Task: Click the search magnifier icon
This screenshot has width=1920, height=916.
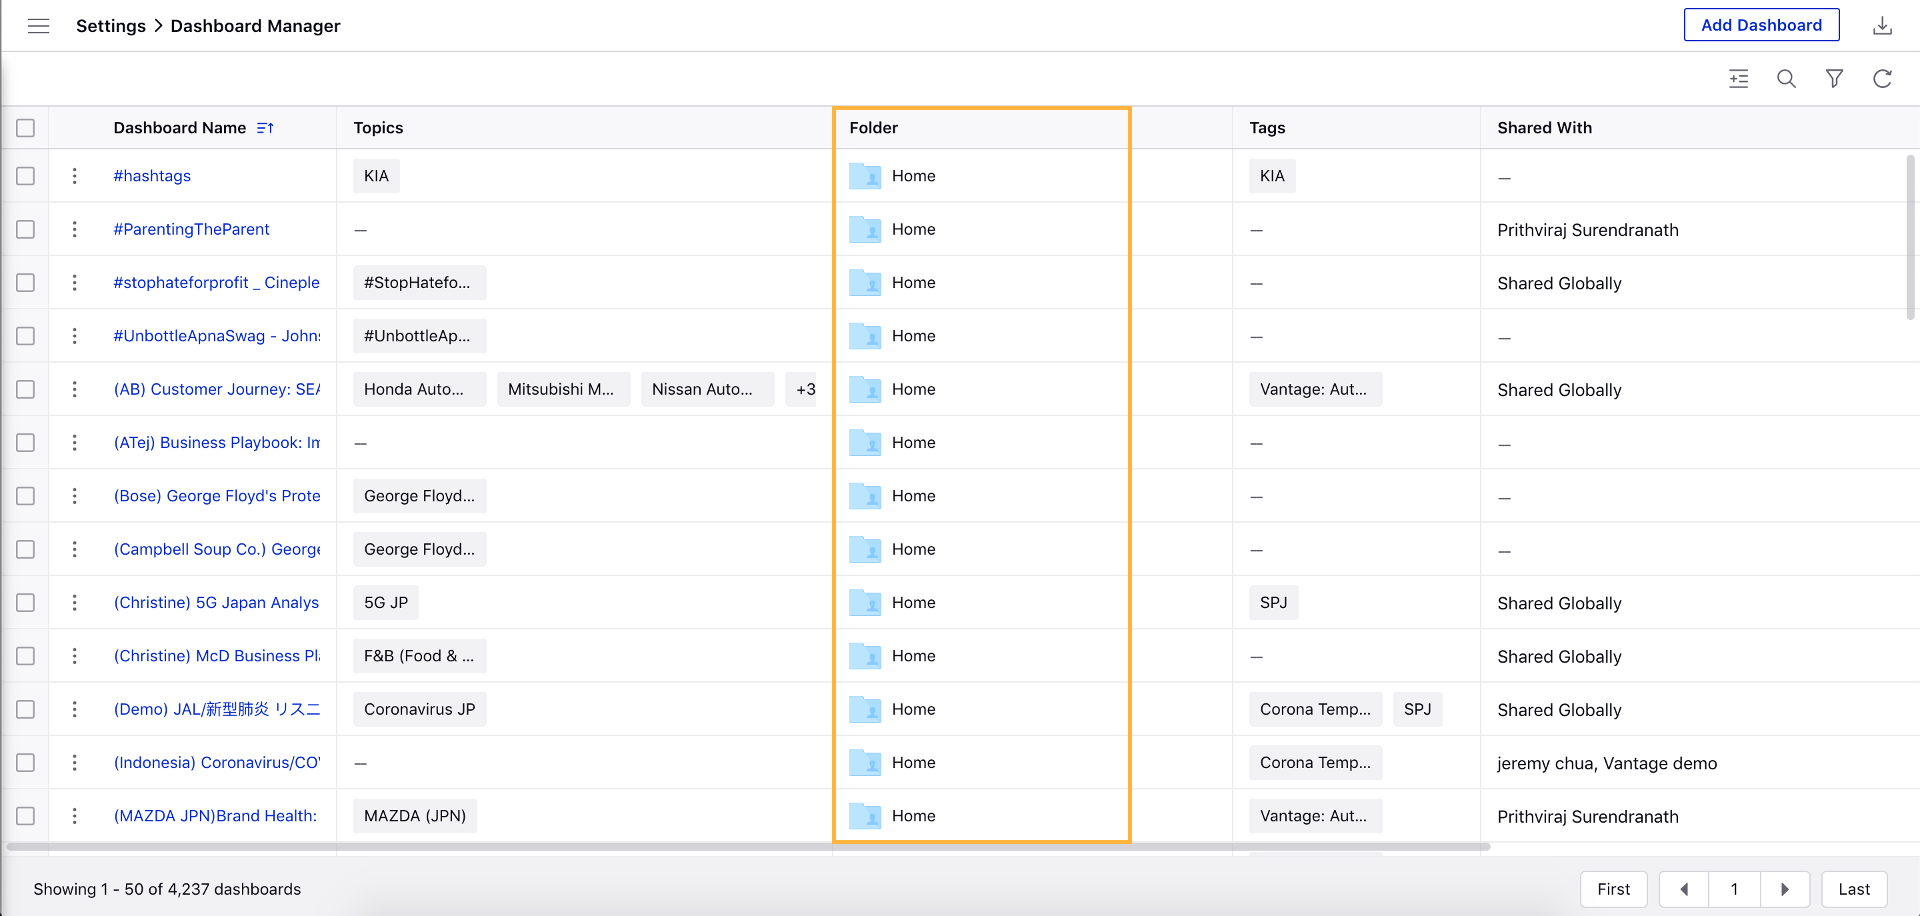Action: [1786, 79]
